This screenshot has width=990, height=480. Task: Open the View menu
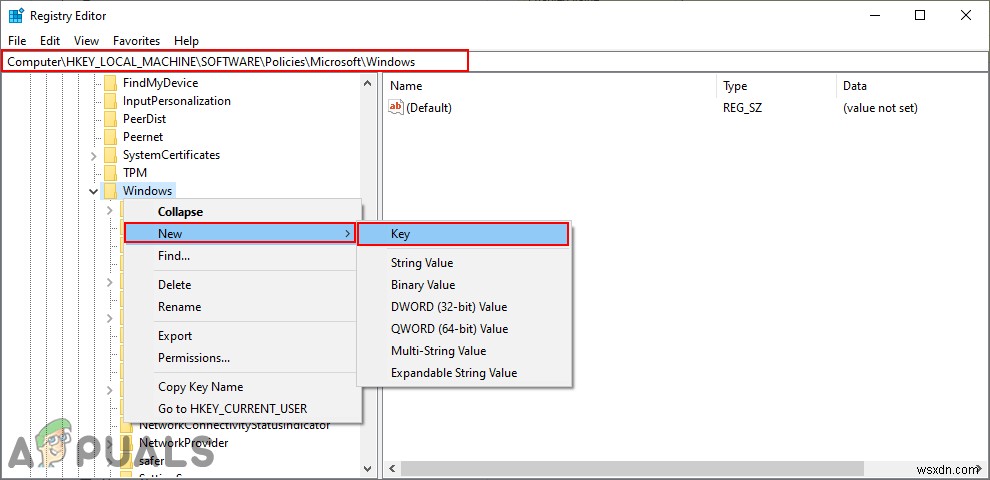click(x=86, y=40)
